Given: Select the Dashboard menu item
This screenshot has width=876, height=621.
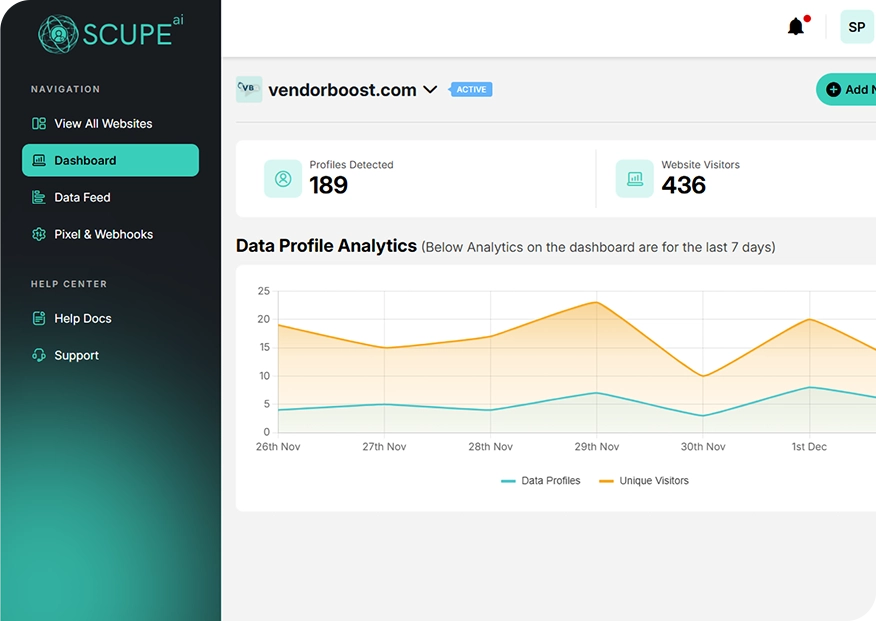Looking at the screenshot, I should point(110,161).
